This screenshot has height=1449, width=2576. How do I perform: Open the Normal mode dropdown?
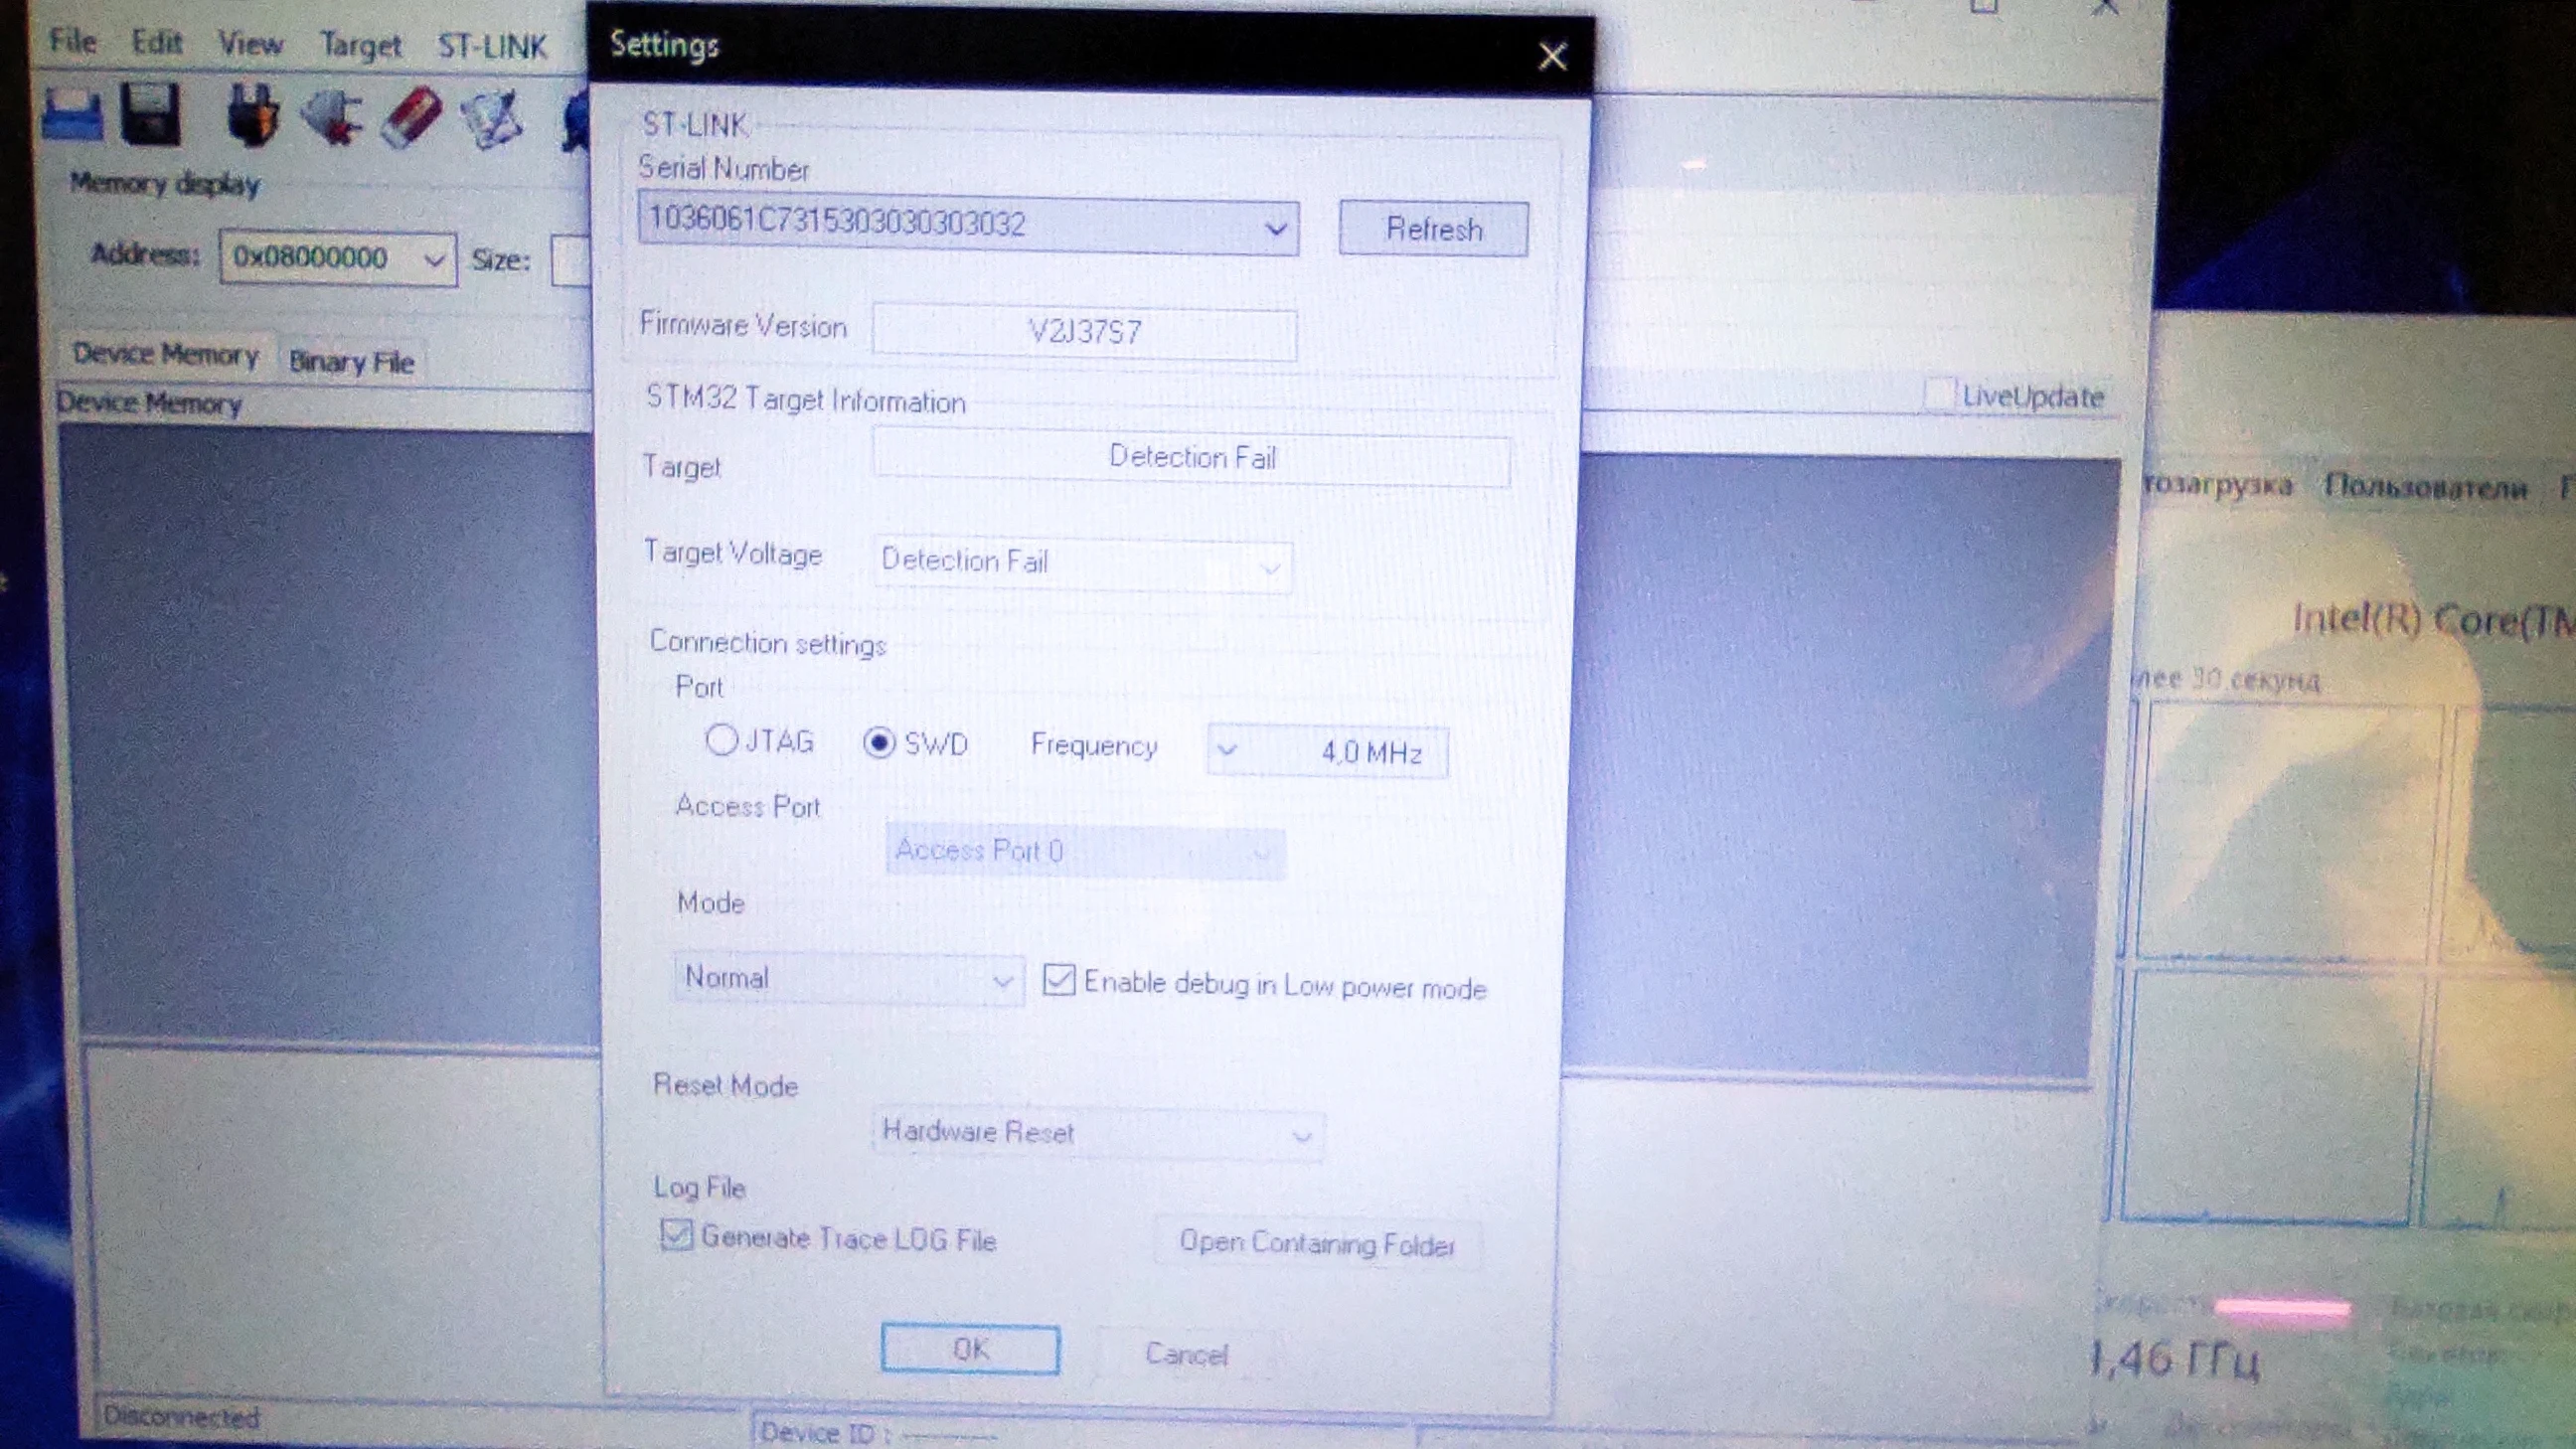click(1001, 980)
